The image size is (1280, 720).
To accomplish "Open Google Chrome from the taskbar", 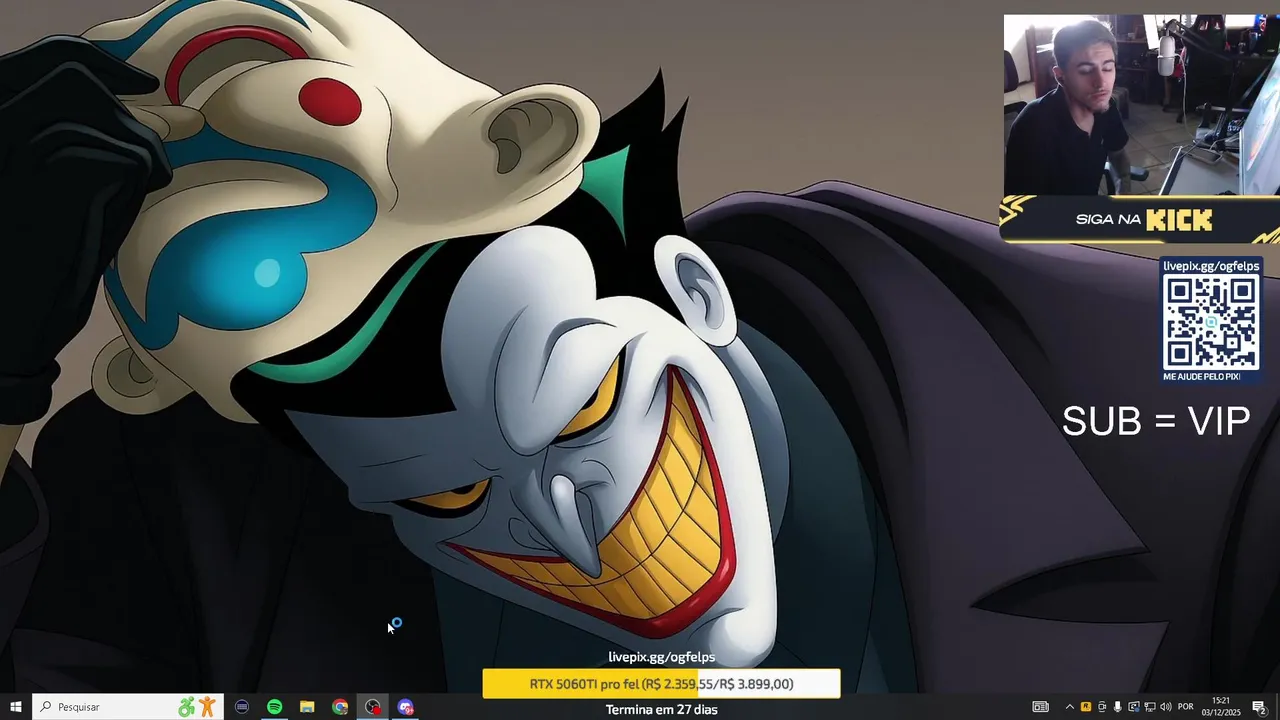I will (340, 707).
